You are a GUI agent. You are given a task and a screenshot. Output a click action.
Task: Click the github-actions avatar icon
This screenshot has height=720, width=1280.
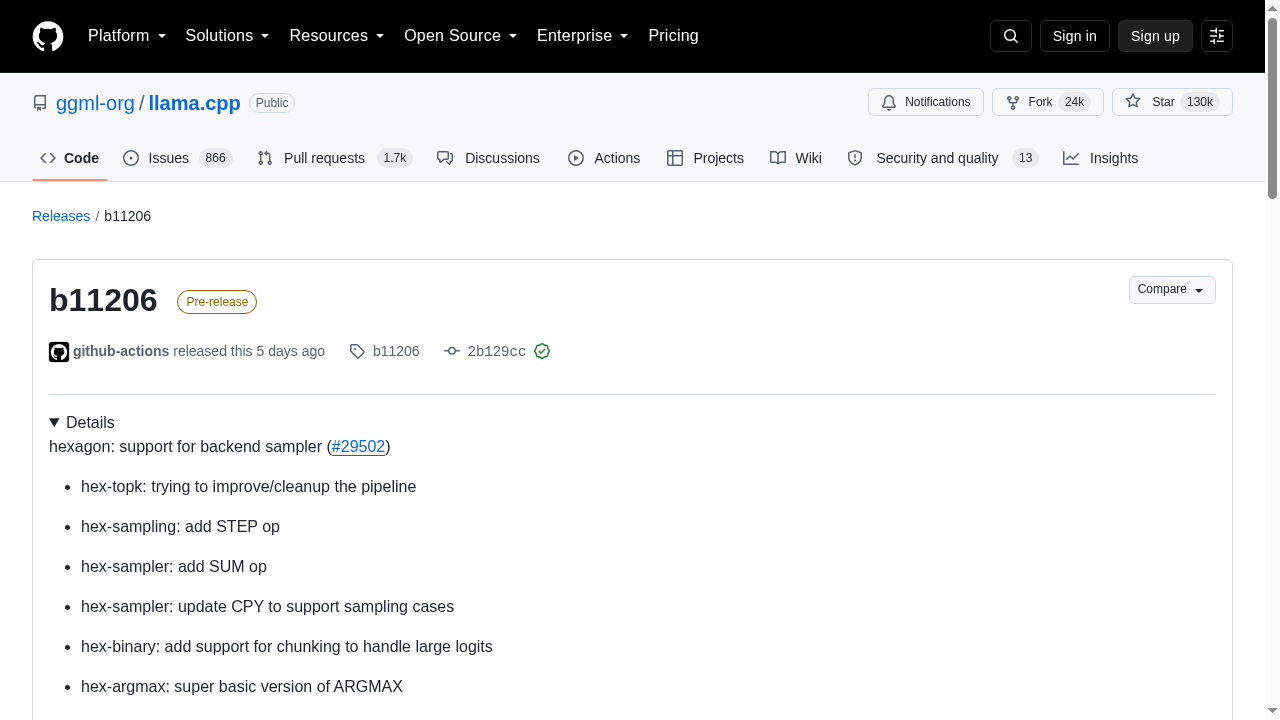(x=59, y=352)
